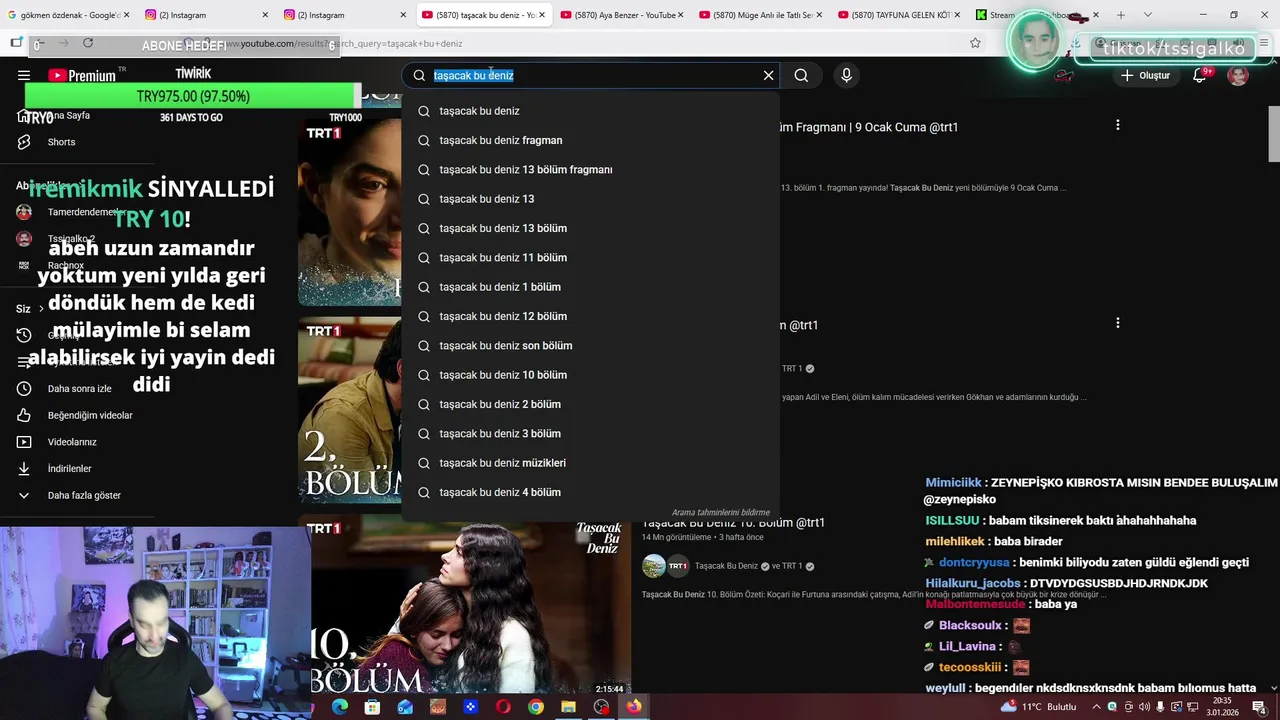Close the taşacak bu deniz tab

[543, 15]
